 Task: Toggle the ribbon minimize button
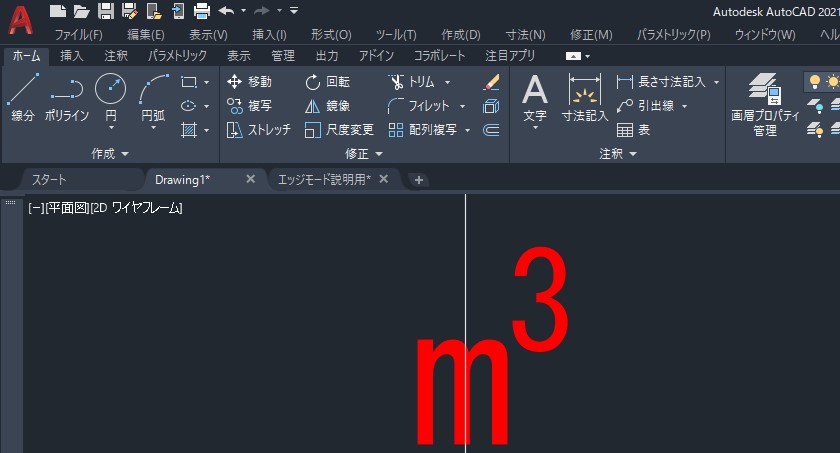click(x=578, y=56)
